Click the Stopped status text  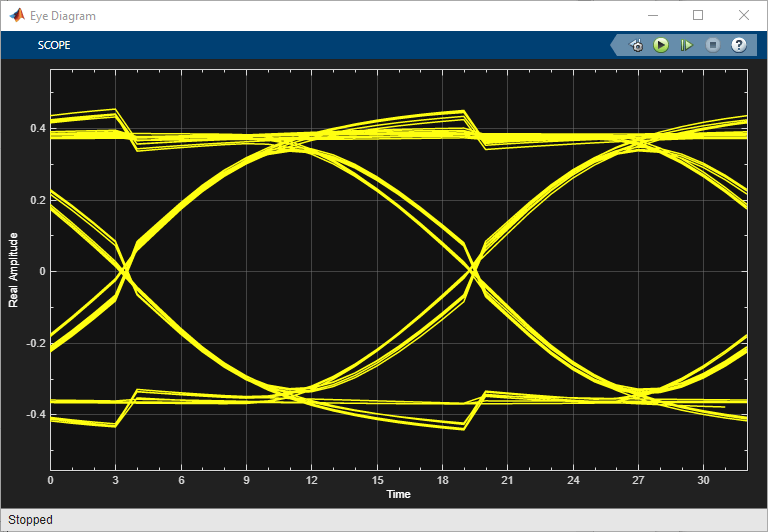pyautogui.click(x=30, y=520)
